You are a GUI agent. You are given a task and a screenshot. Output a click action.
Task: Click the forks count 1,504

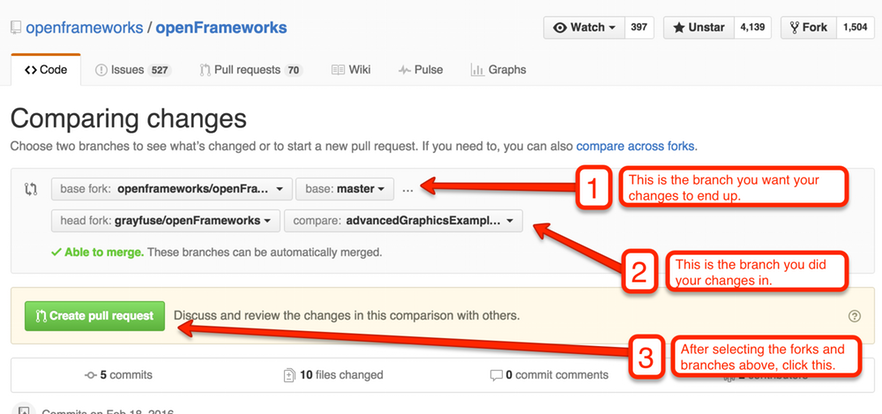point(856,28)
